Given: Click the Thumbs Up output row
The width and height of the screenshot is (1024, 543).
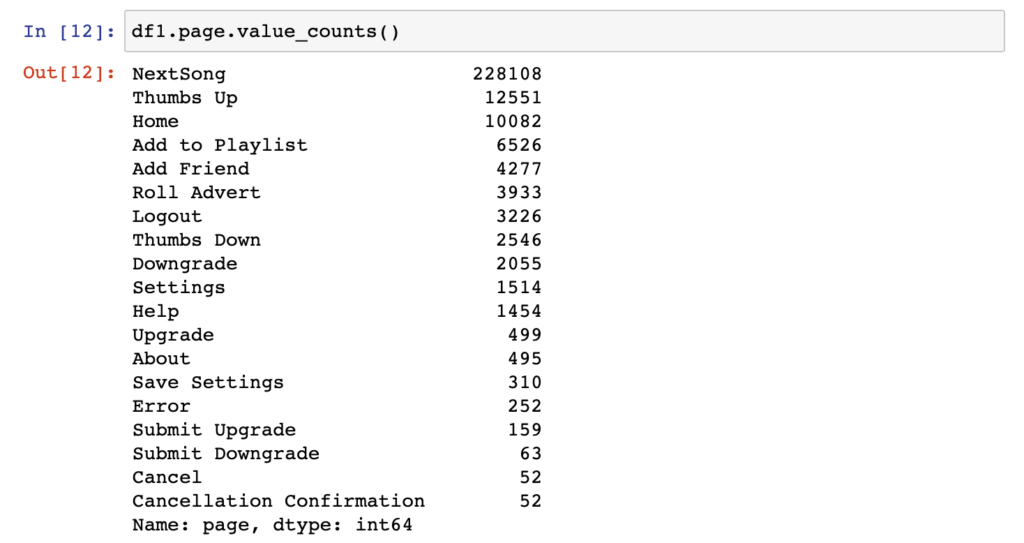Looking at the screenshot, I should 337,97.
